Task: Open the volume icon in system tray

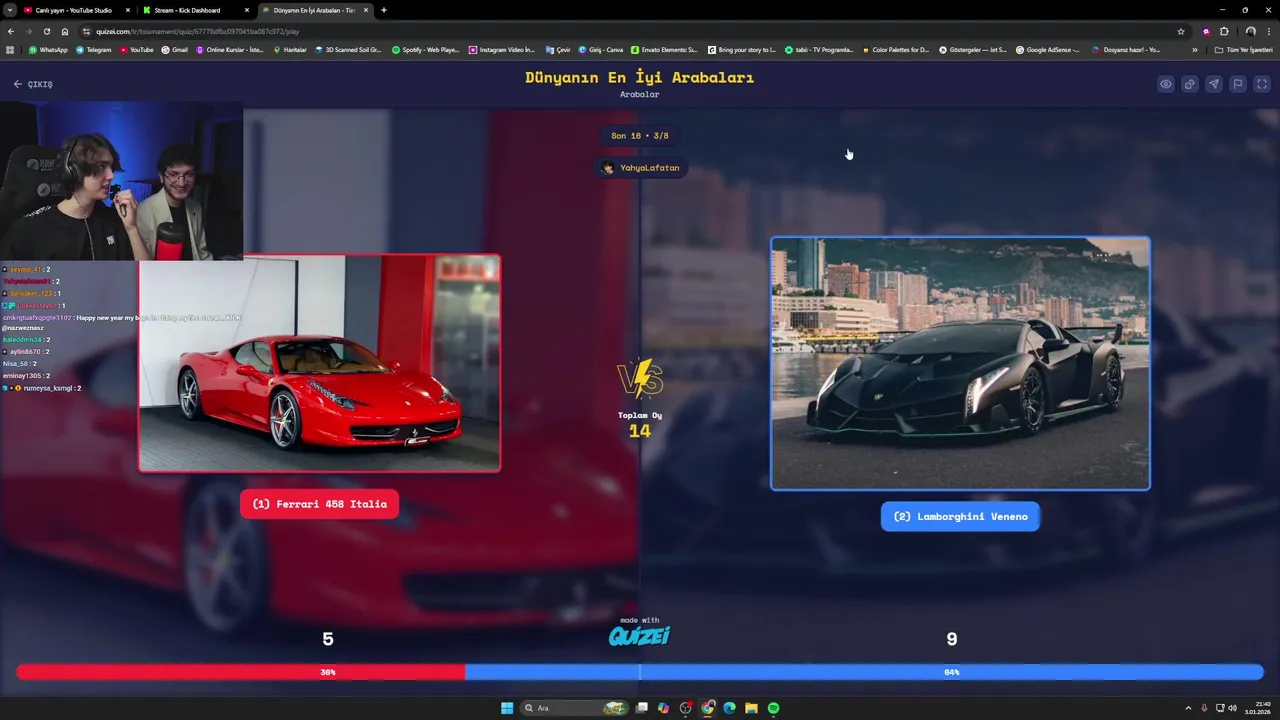Action: pos(1232,708)
